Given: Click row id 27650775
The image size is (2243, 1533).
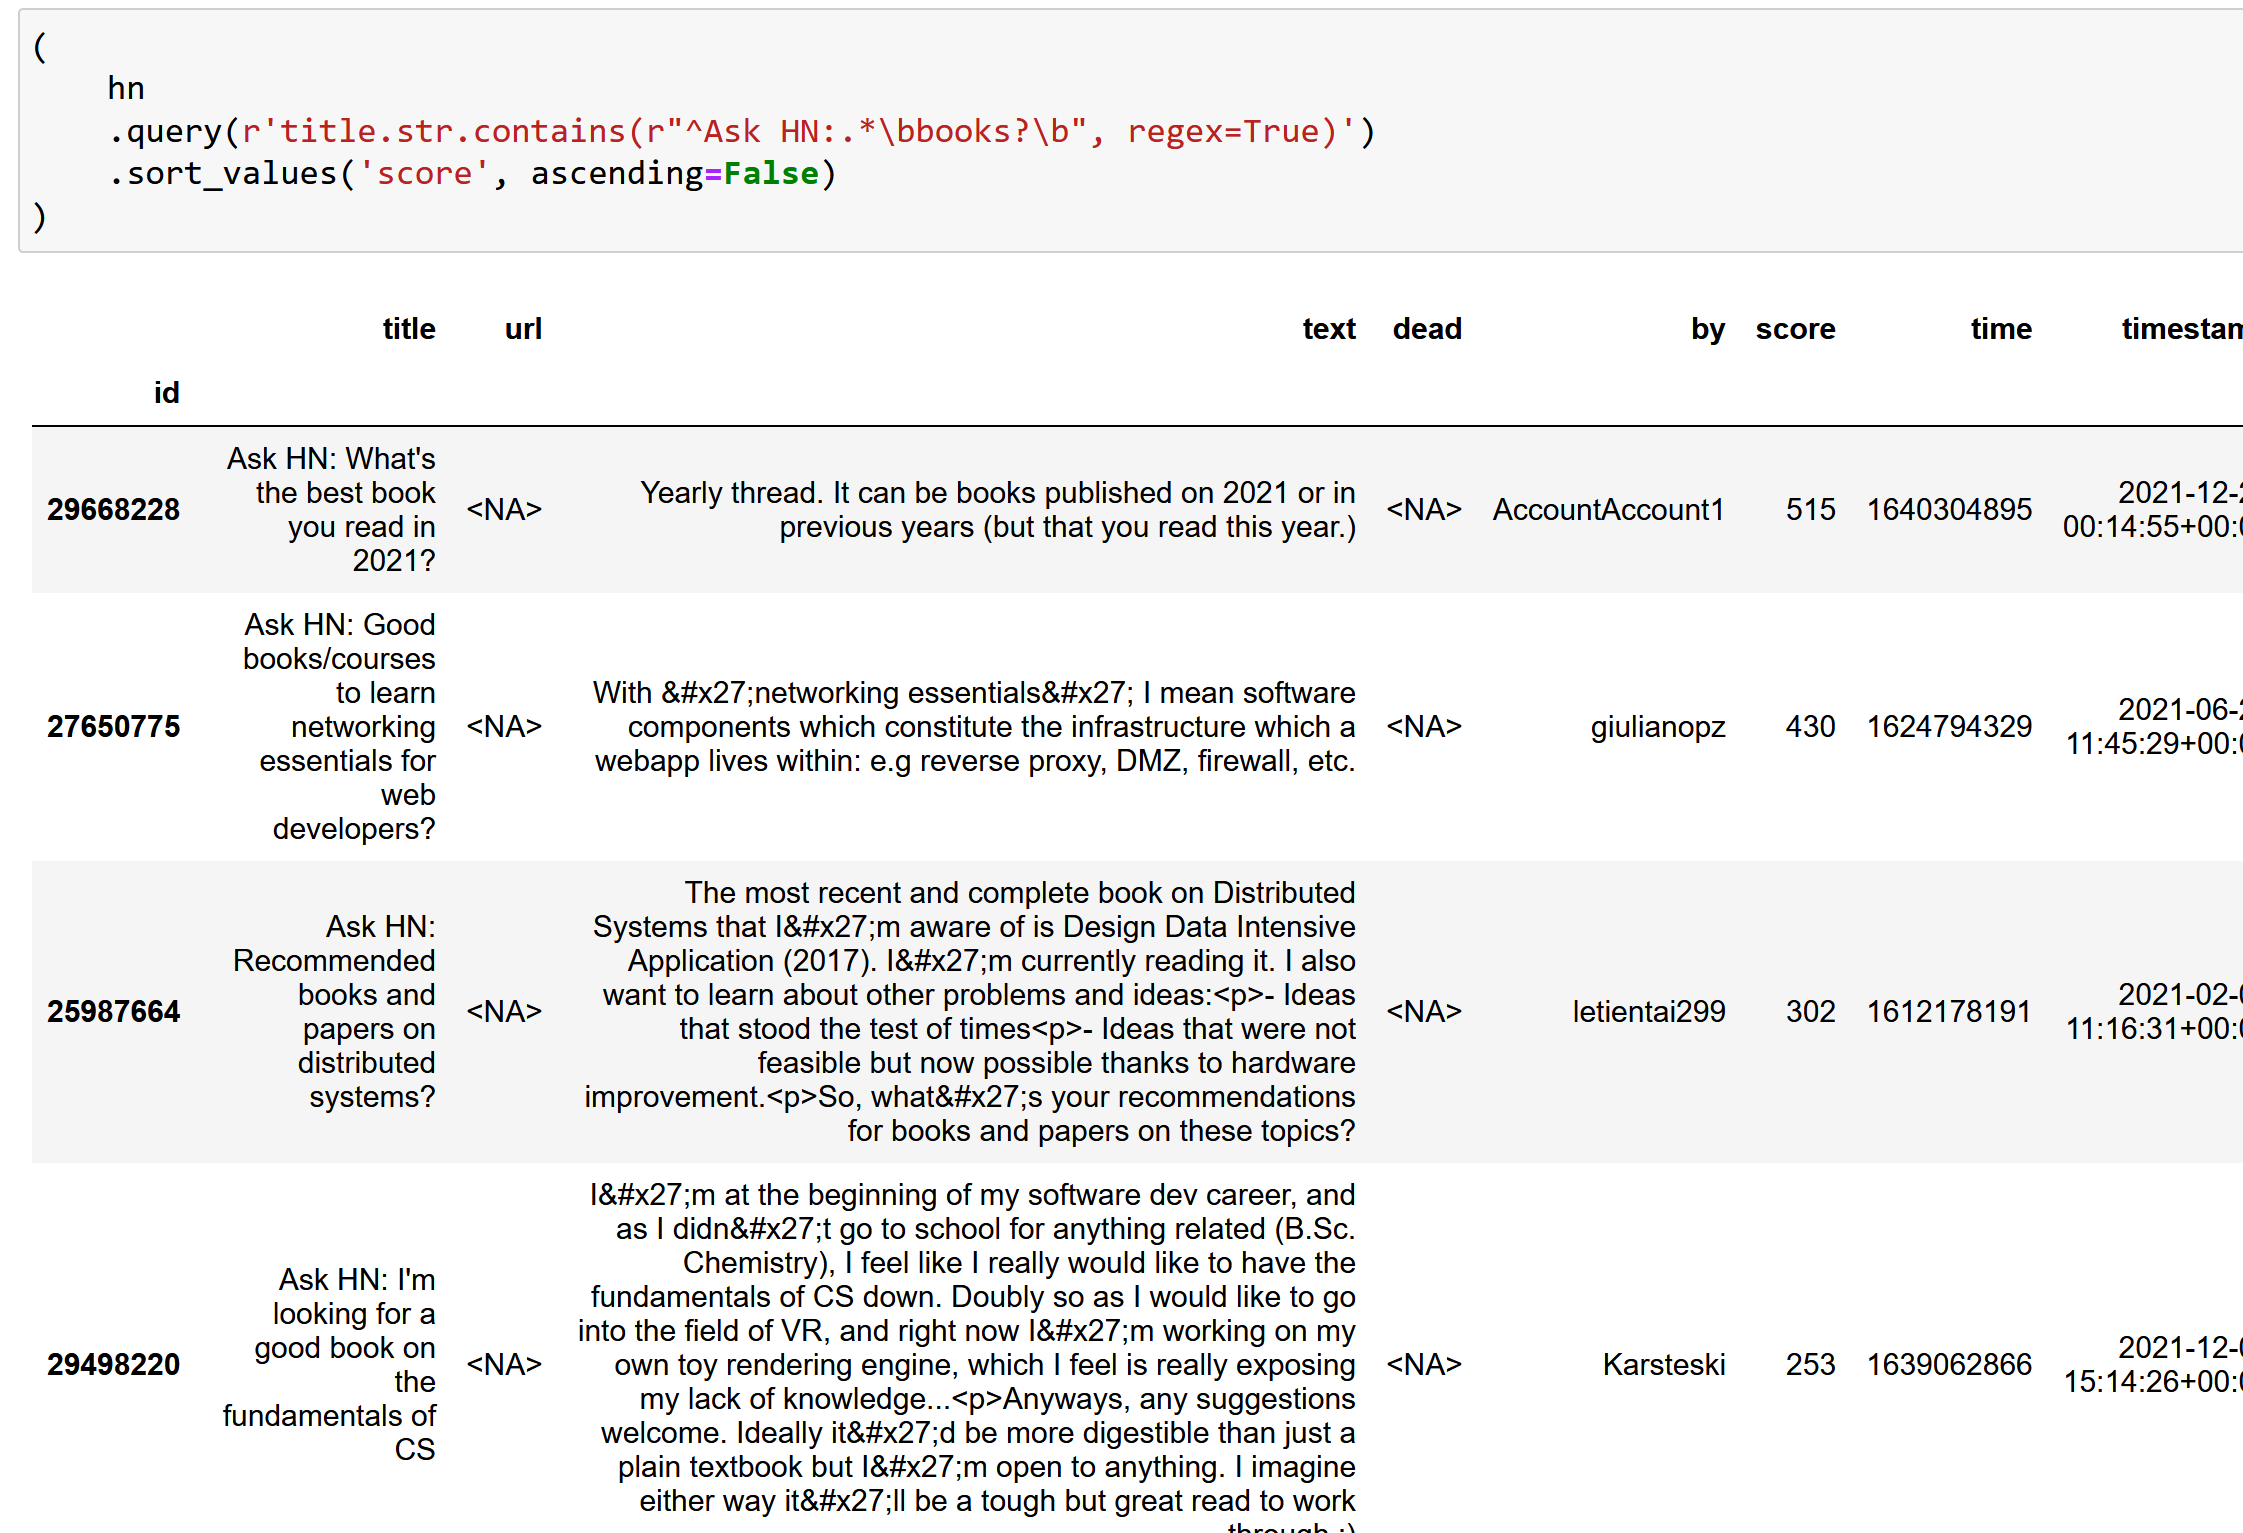Looking at the screenshot, I should pos(113,727).
